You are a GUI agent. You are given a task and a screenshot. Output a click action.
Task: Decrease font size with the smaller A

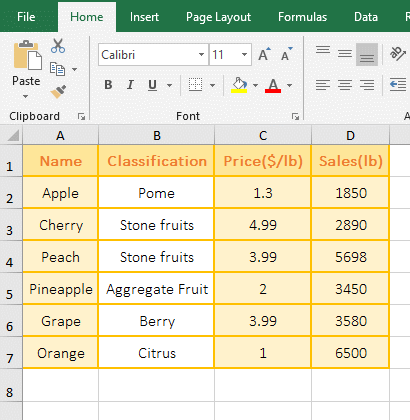click(286, 54)
